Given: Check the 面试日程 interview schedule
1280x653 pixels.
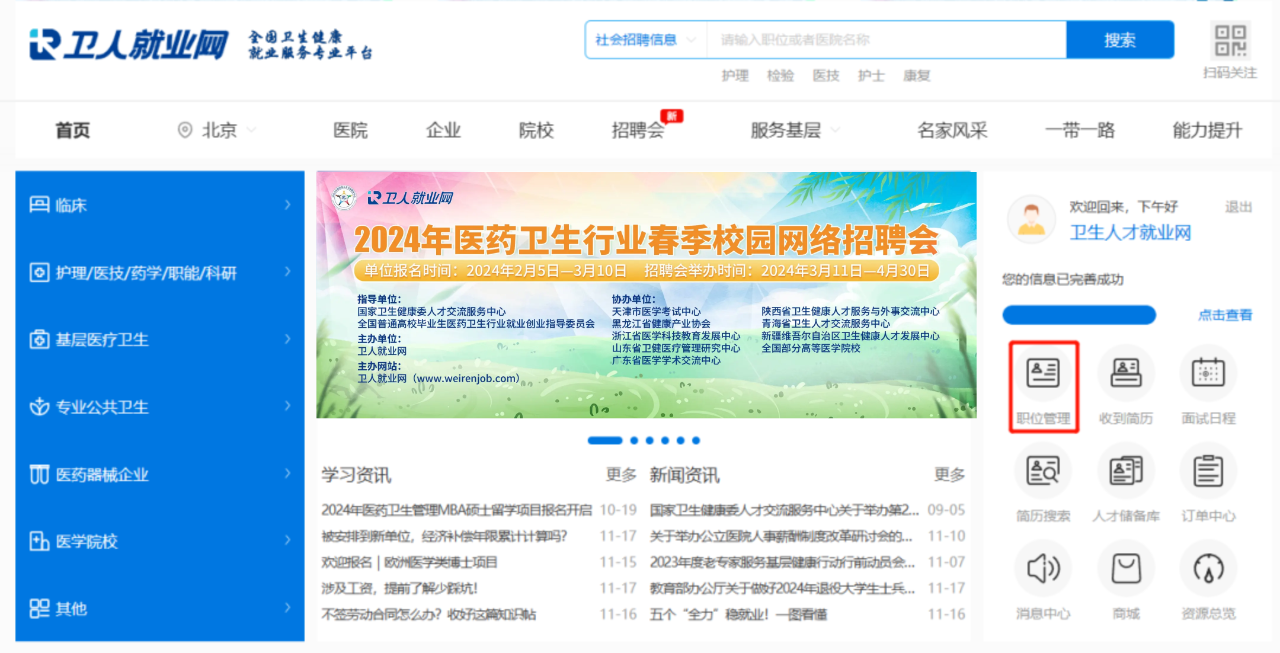Looking at the screenshot, I should (x=1207, y=385).
